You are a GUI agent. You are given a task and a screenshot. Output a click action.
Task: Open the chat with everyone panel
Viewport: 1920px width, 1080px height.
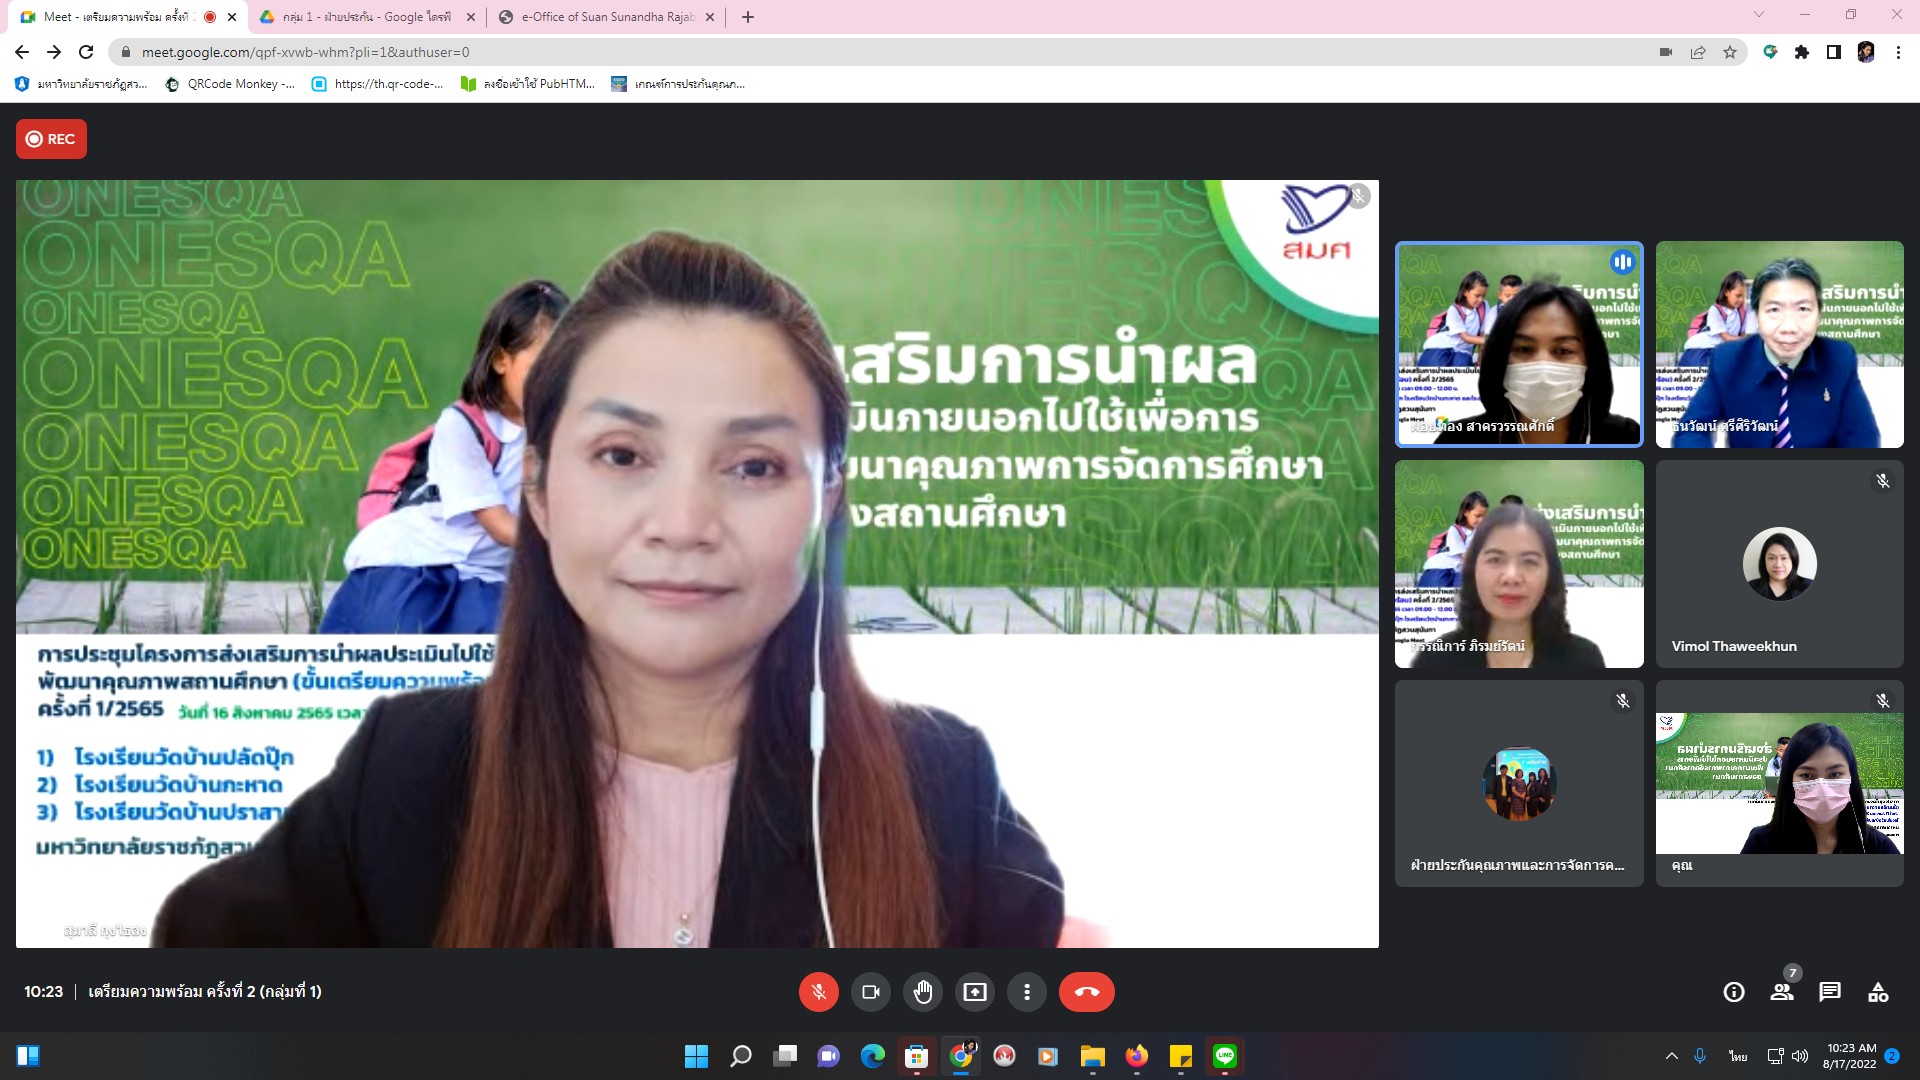click(x=1830, y=992)
